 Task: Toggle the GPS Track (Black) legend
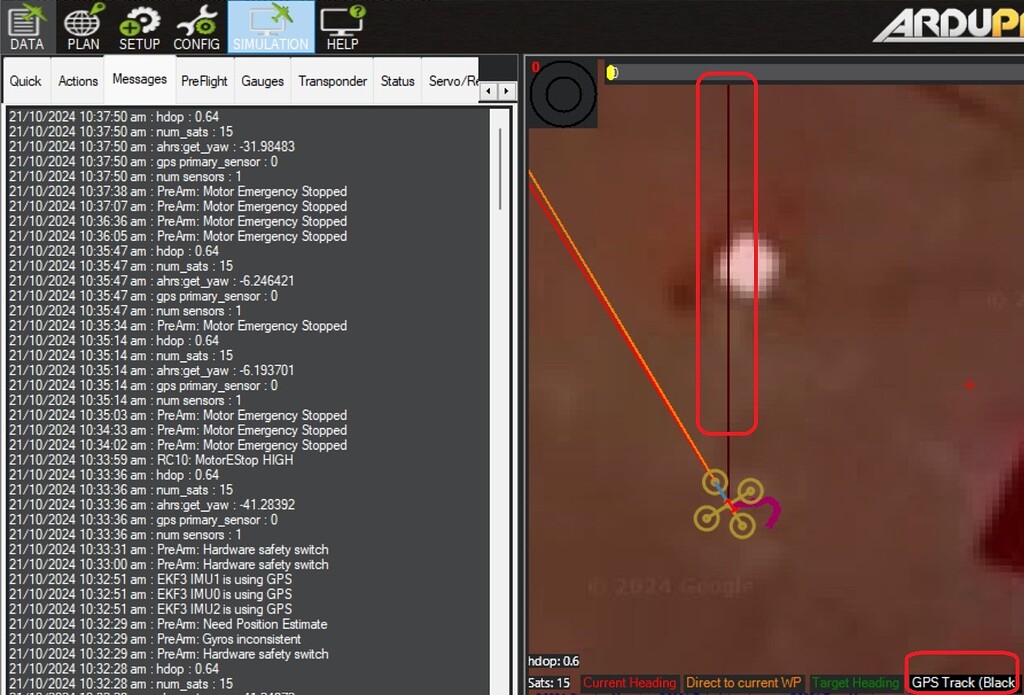click(x=962, y=682)
